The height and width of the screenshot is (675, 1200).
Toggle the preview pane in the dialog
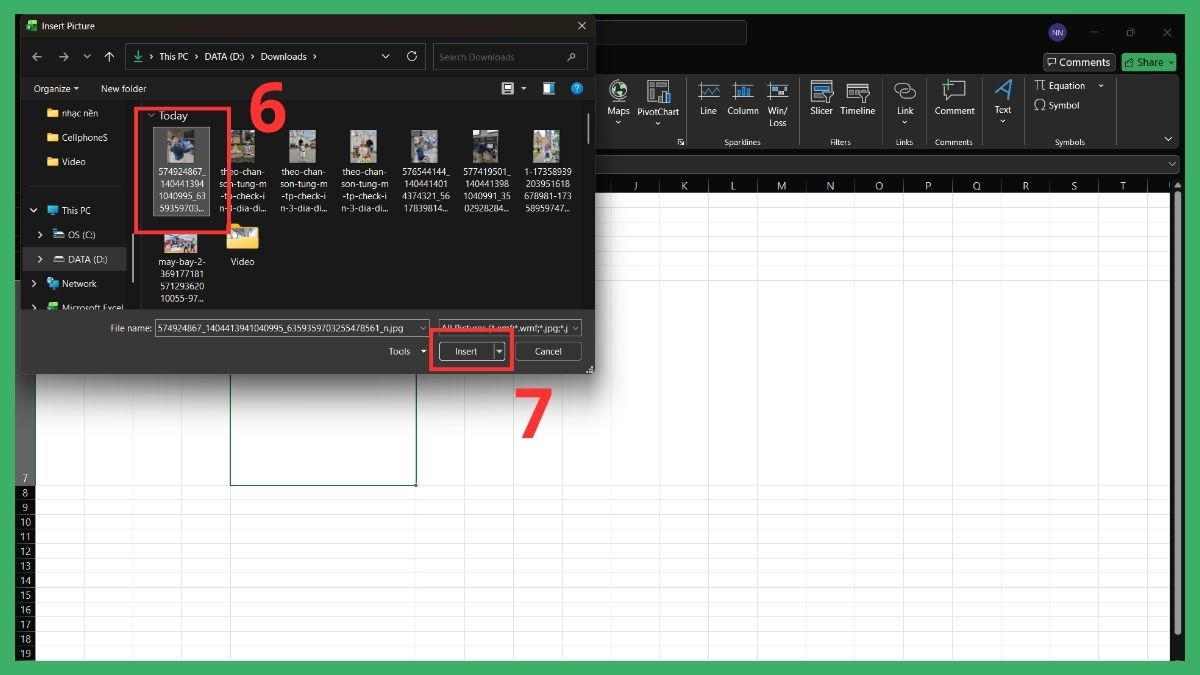coord(548,88)
